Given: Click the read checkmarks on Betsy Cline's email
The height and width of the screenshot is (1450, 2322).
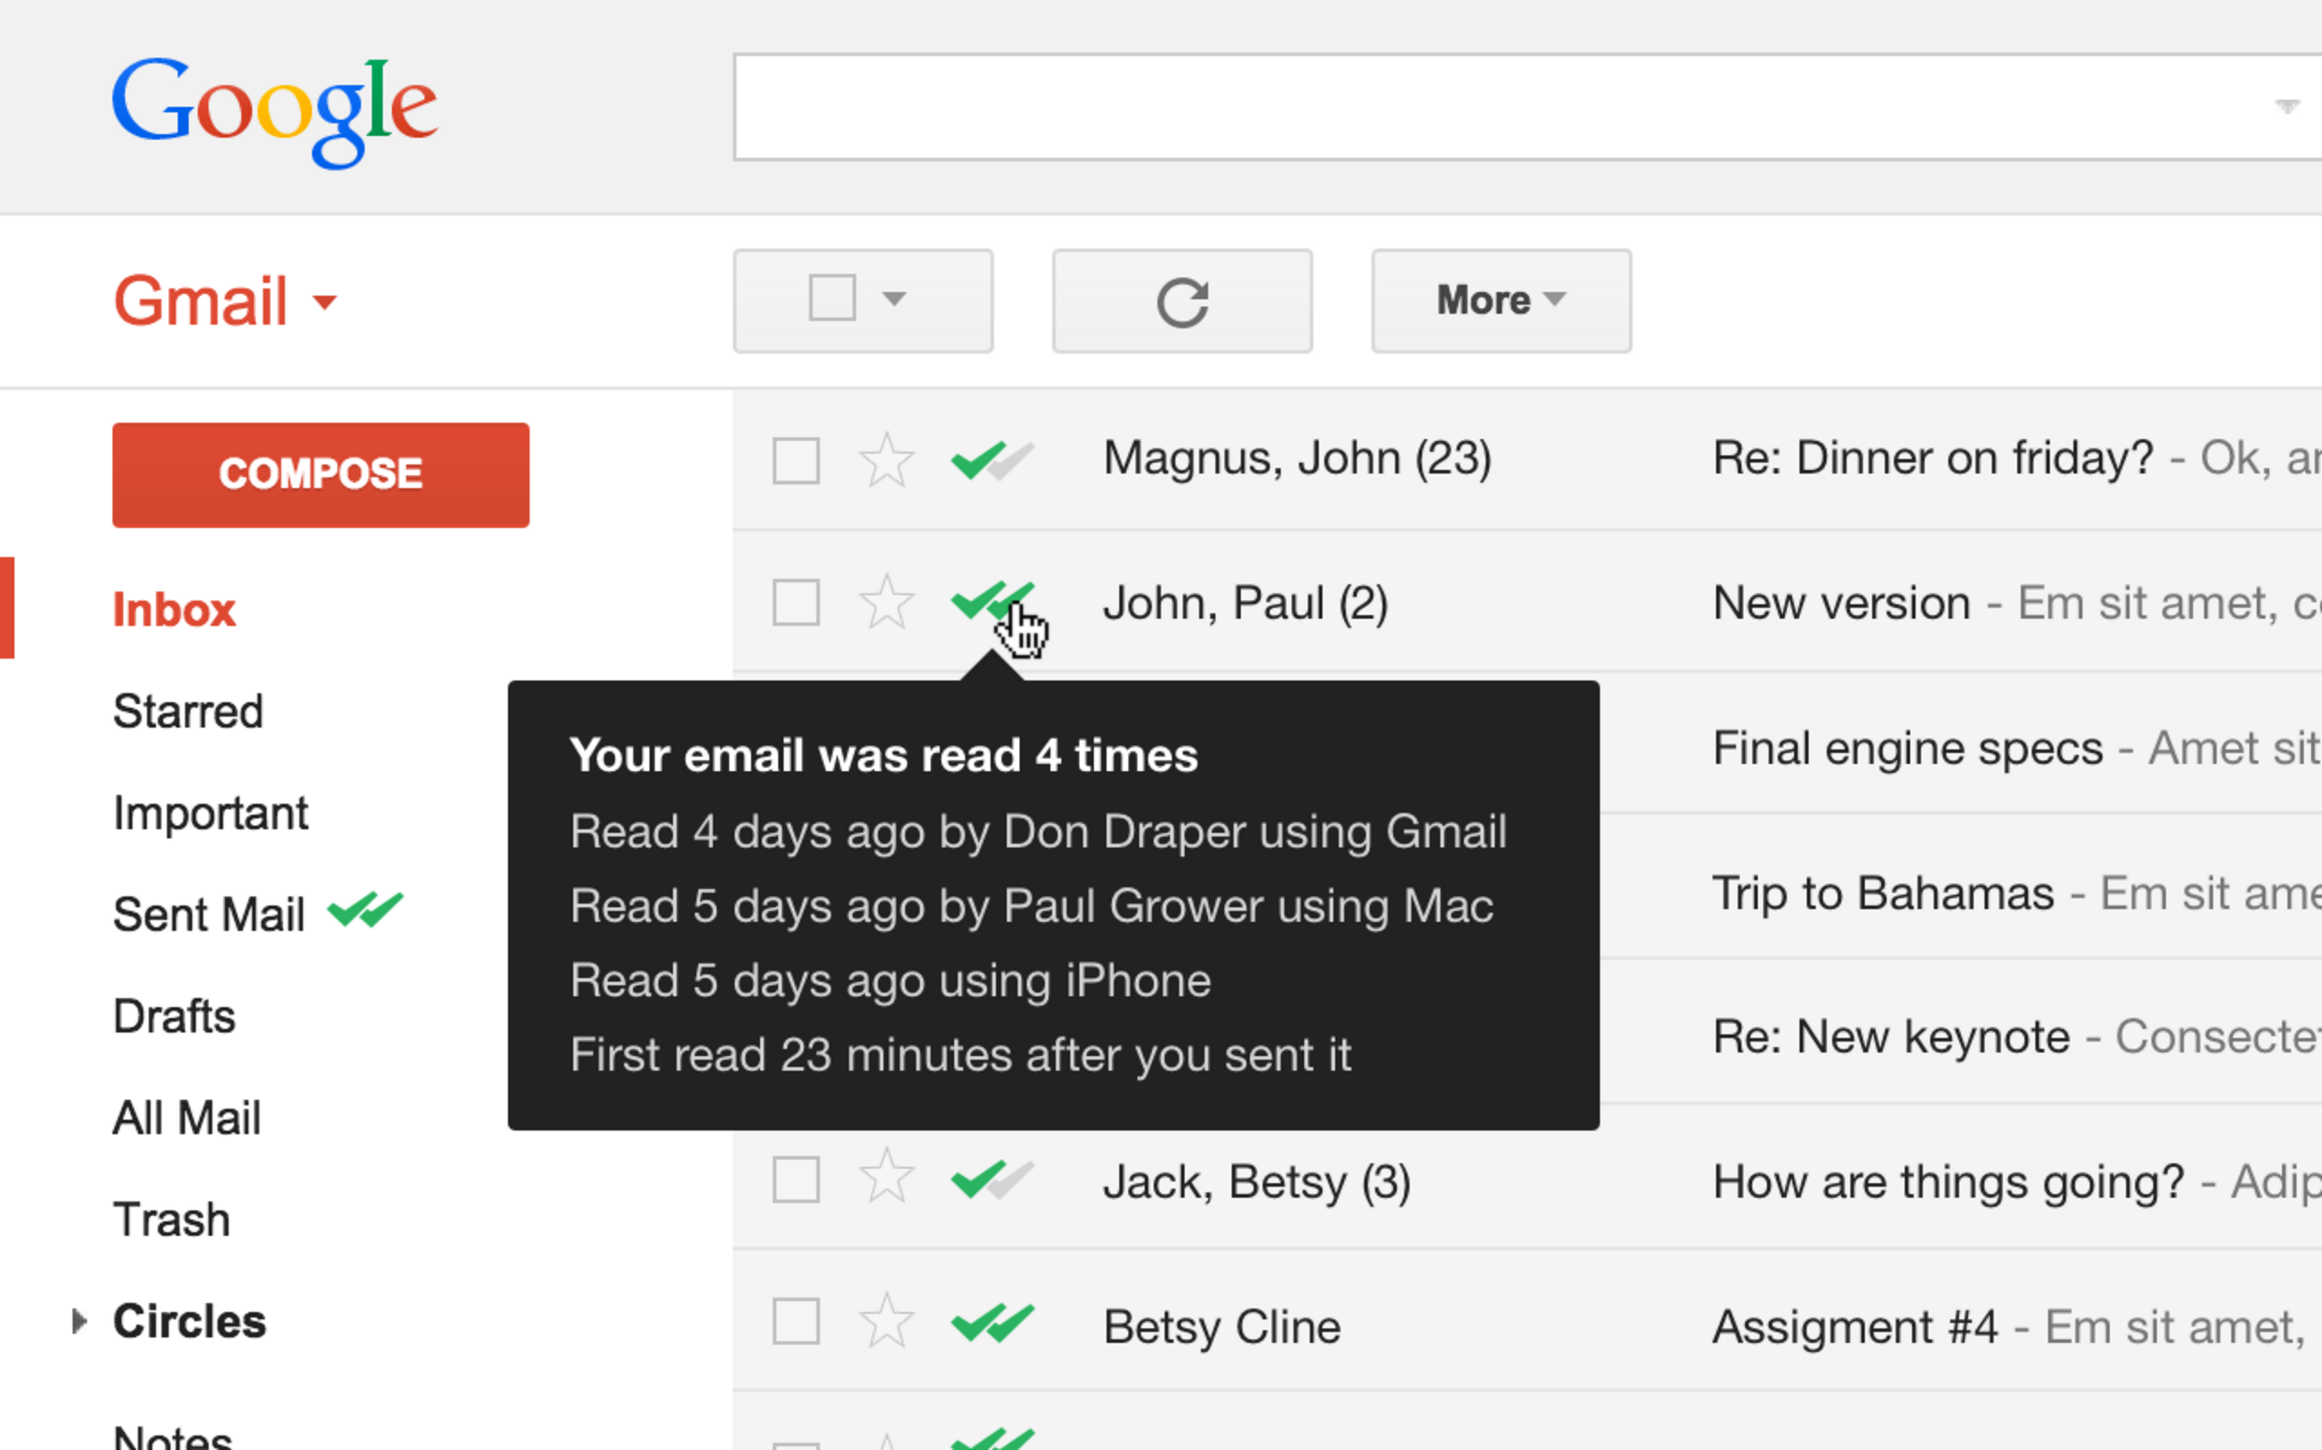Looking at the screenshot, I should coord(992,1323).
